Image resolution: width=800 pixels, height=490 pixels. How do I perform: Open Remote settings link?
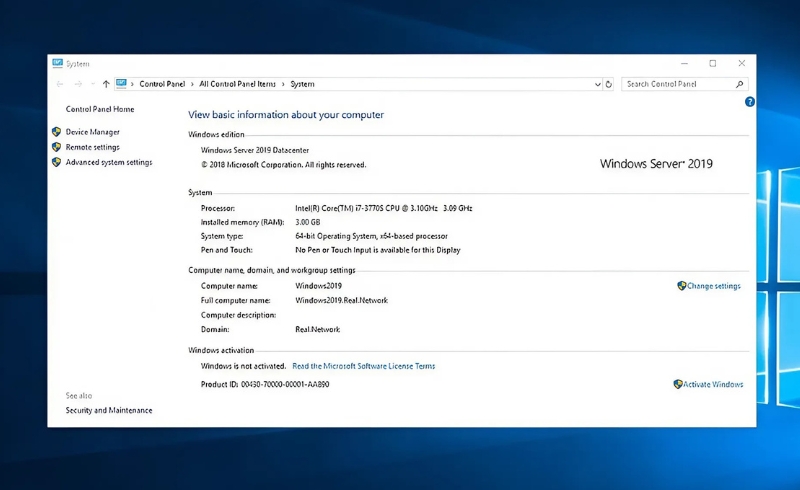[92, 148]
